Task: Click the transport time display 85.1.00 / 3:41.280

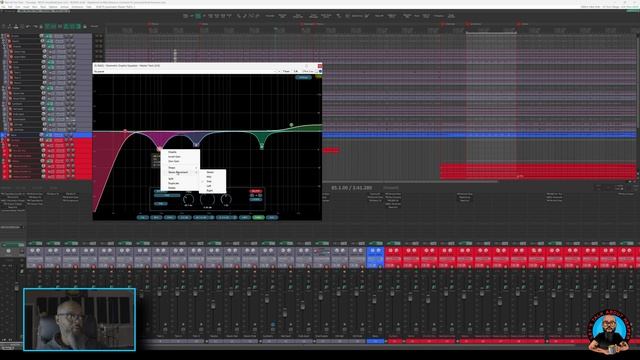Action: coord(351,188)
